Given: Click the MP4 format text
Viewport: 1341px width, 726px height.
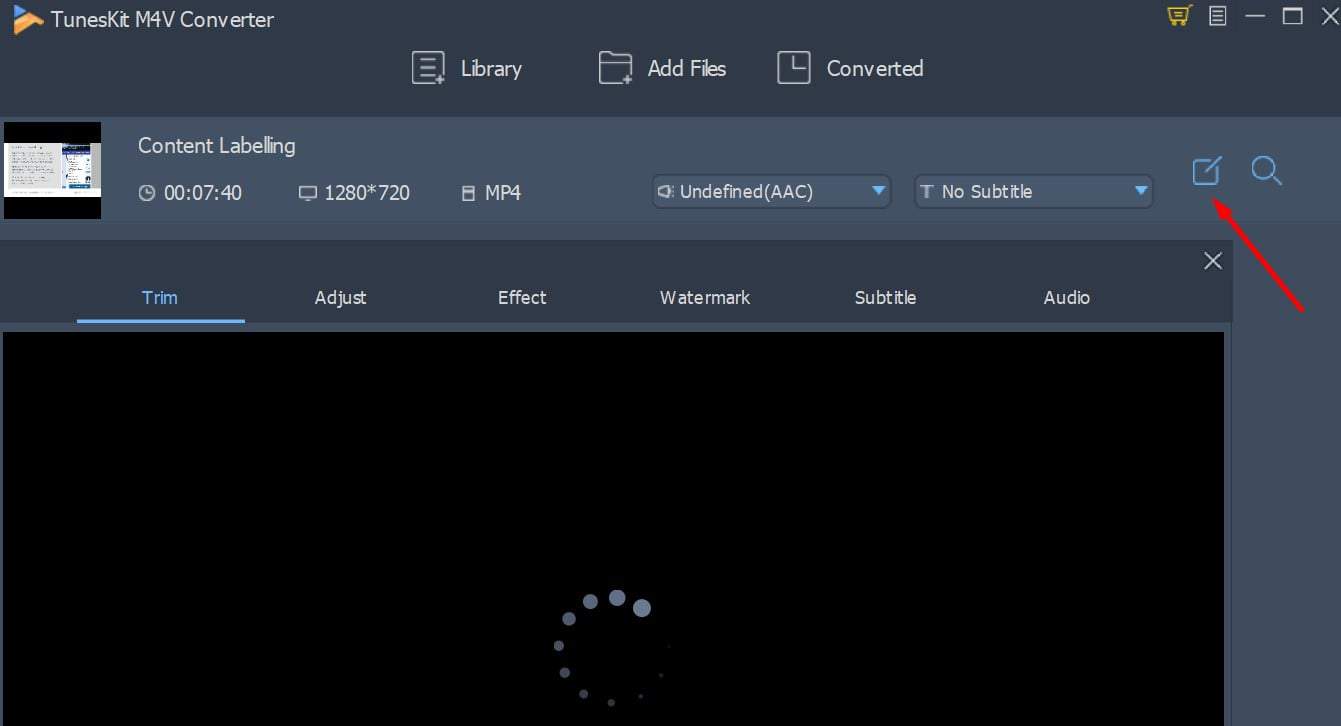Looking at the screenshot, I should 503,193.
